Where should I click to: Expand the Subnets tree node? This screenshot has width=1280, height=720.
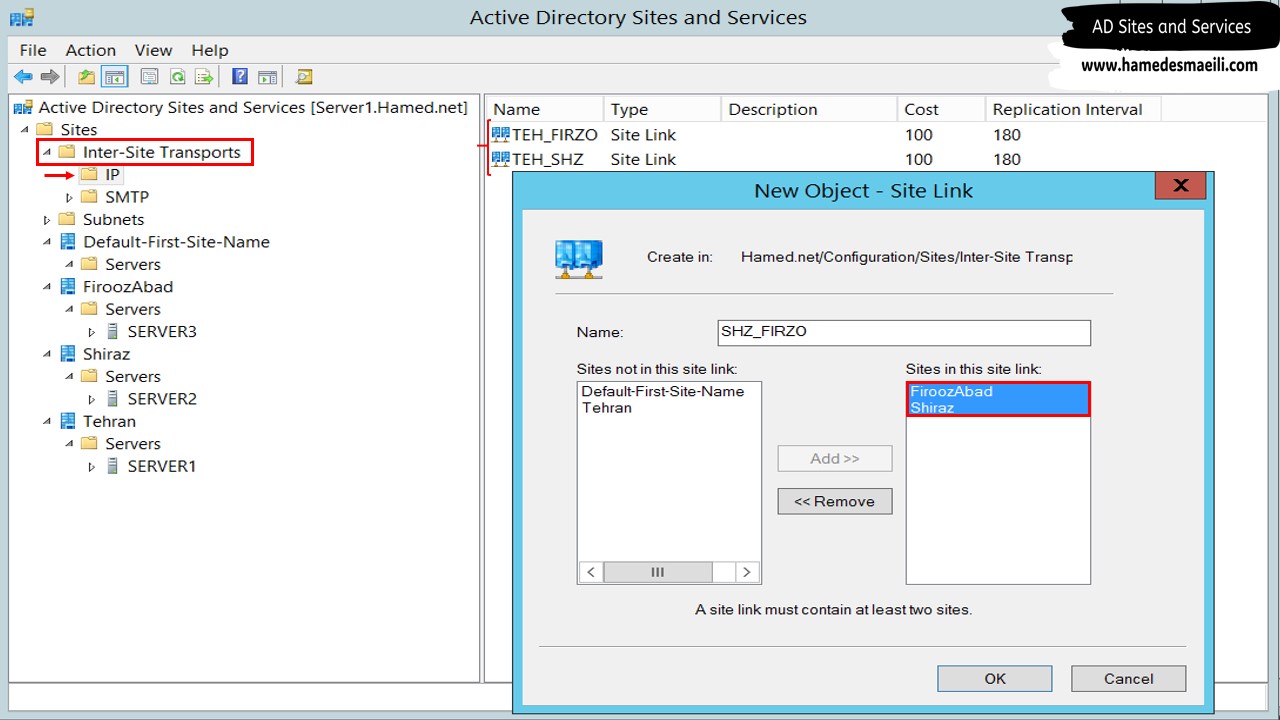[47, 219]
